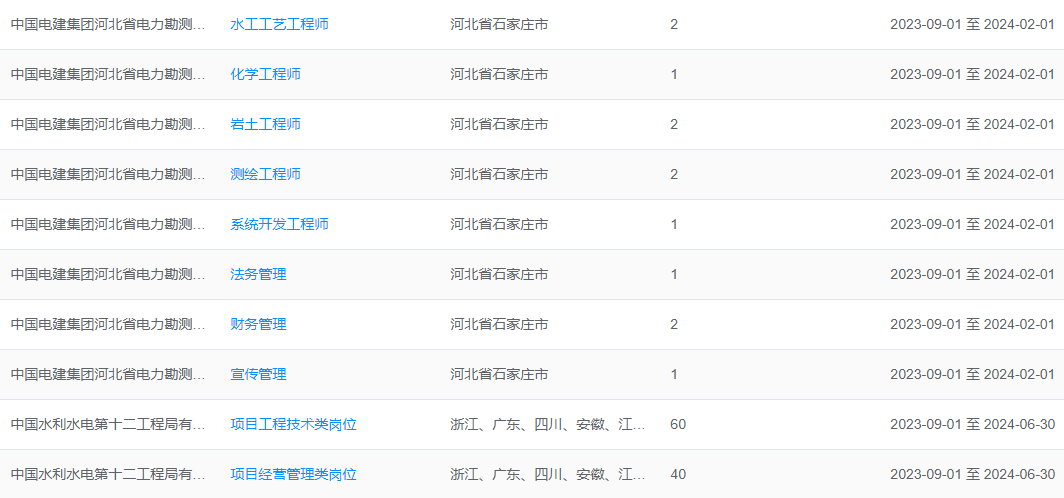Open the 化学工程师 job link
Viewport: 1064px width, 498px height.
click(265, 75)
